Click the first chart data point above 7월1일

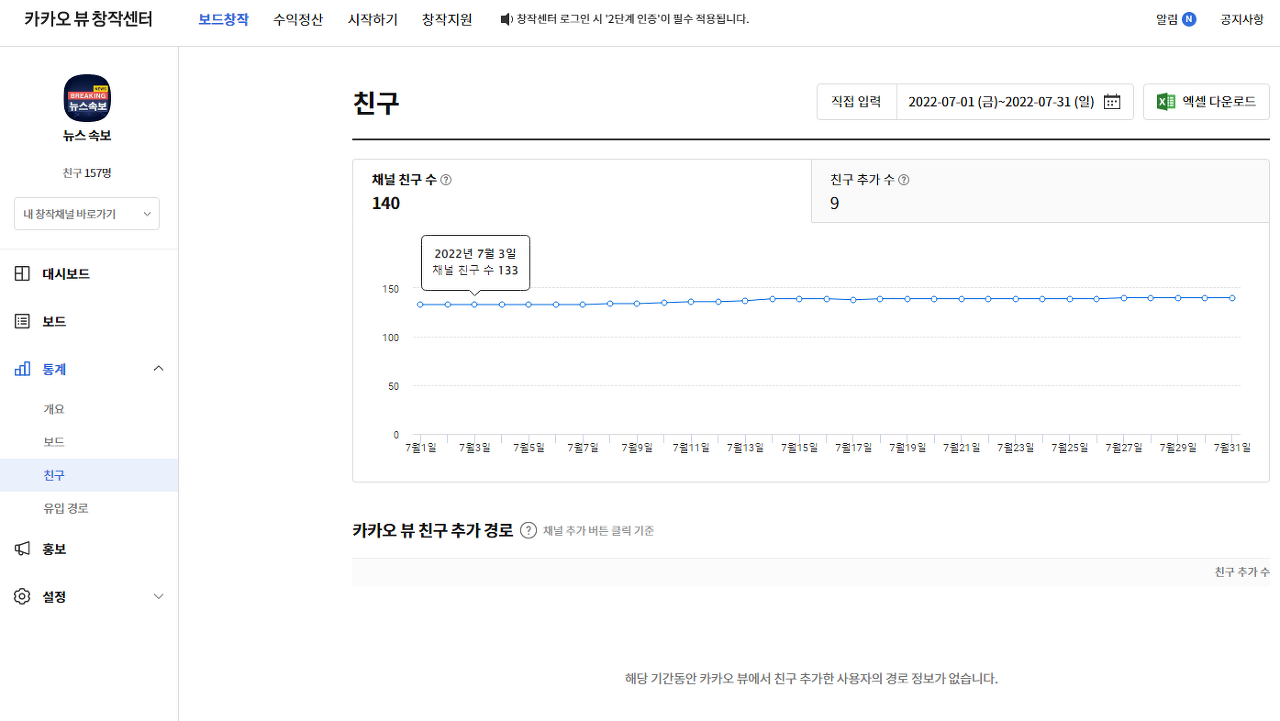[x=421, y=304]
